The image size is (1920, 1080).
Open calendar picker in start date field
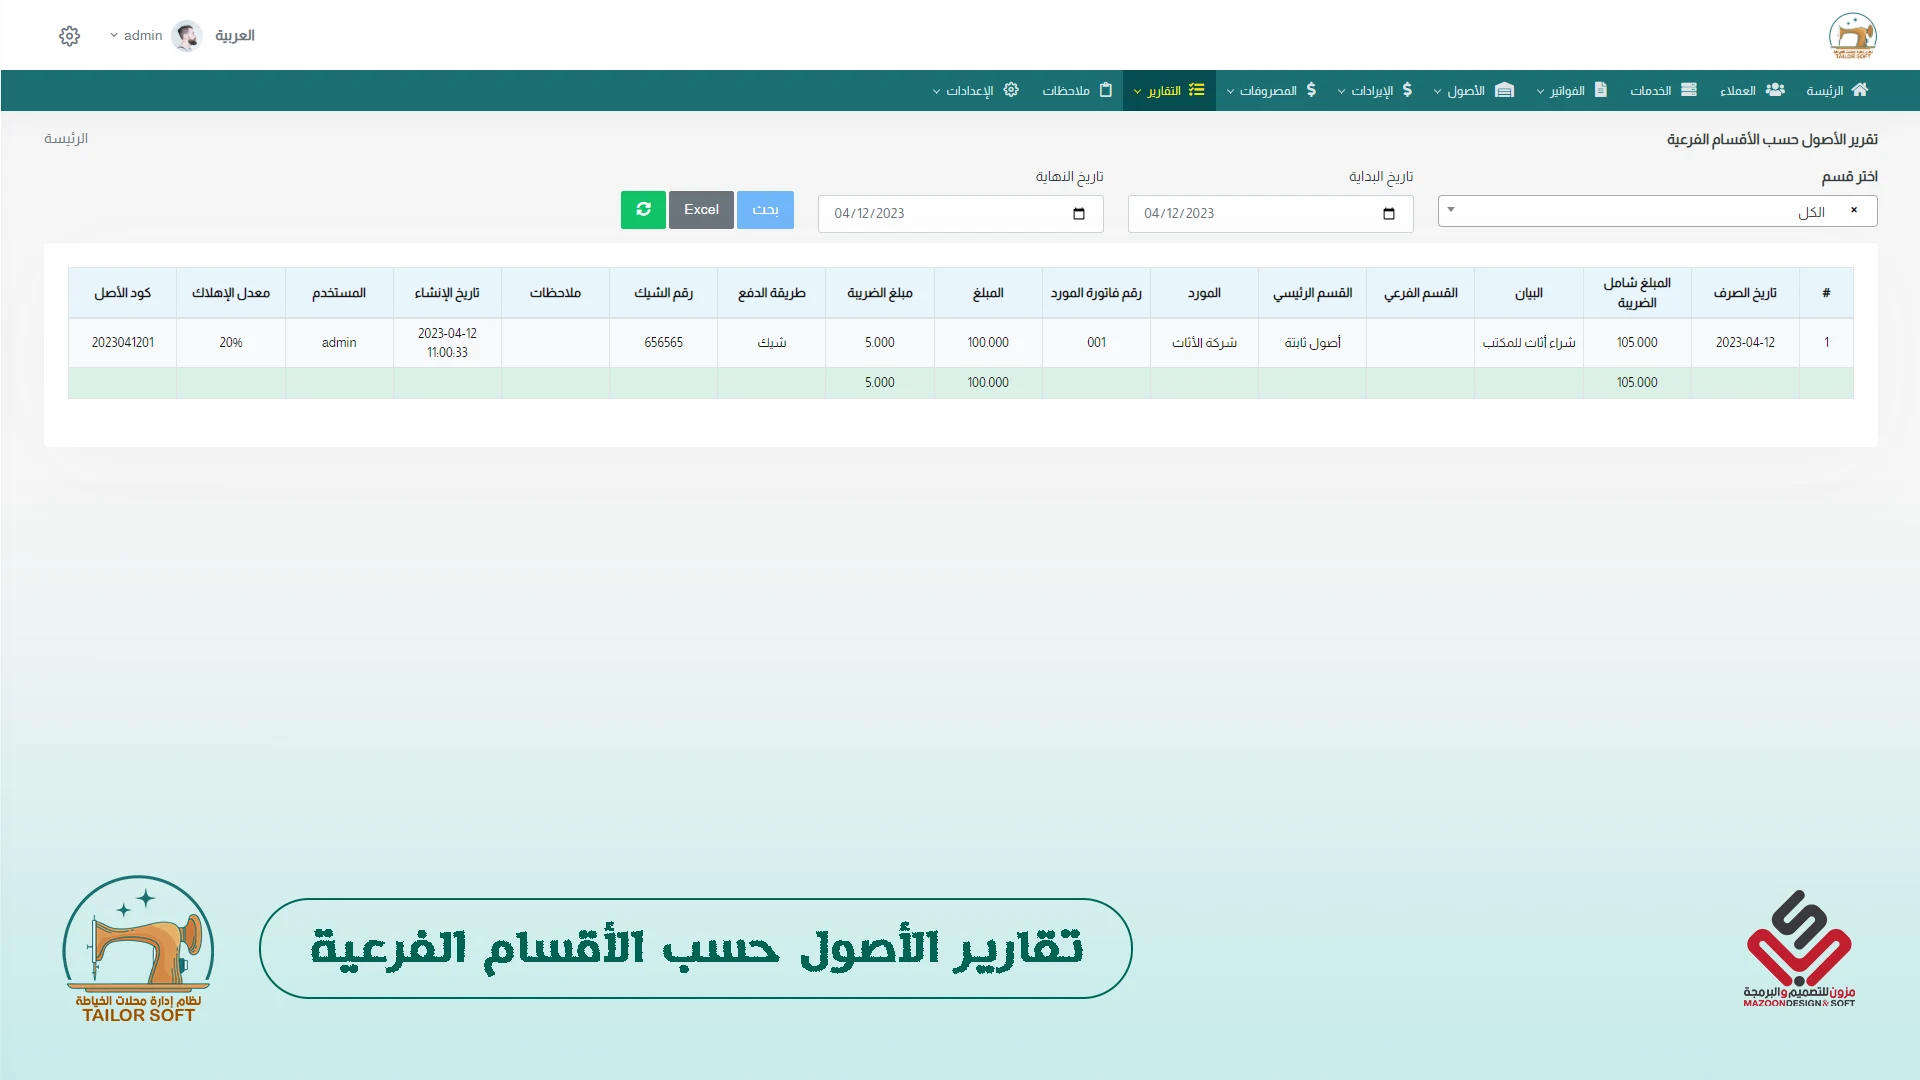(x=1388, y=214)
